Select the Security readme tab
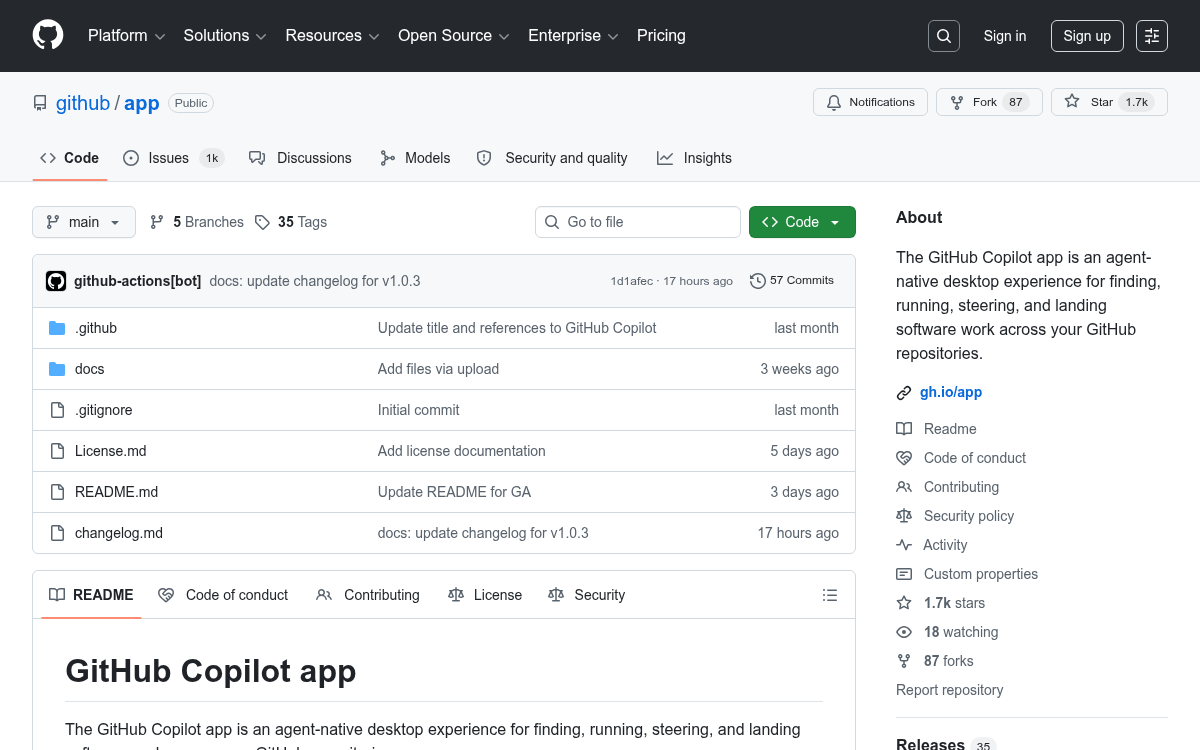The width and height of the screenshot is (1200, 750). [x=587, y=595]
